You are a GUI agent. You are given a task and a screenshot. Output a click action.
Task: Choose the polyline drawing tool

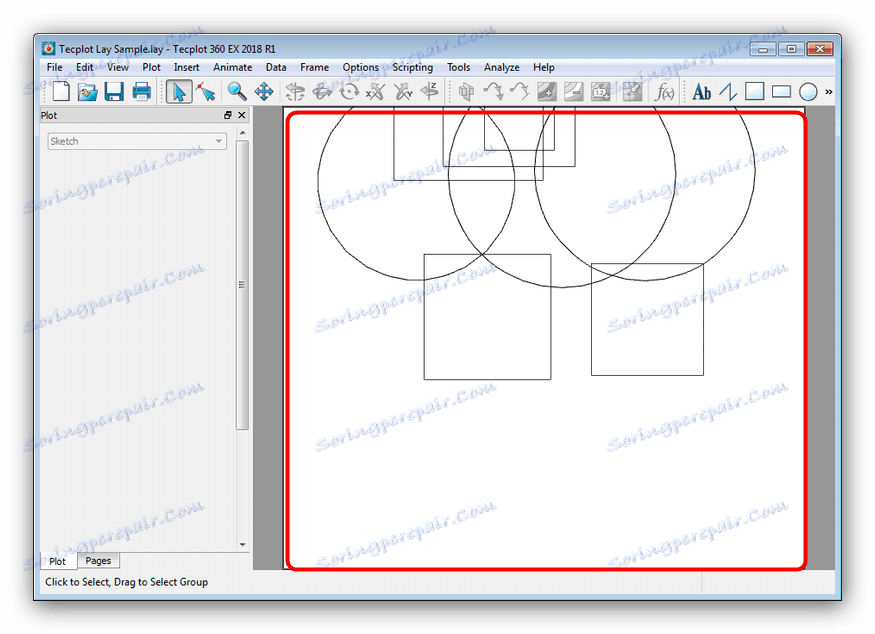click(x=728, y=92)
